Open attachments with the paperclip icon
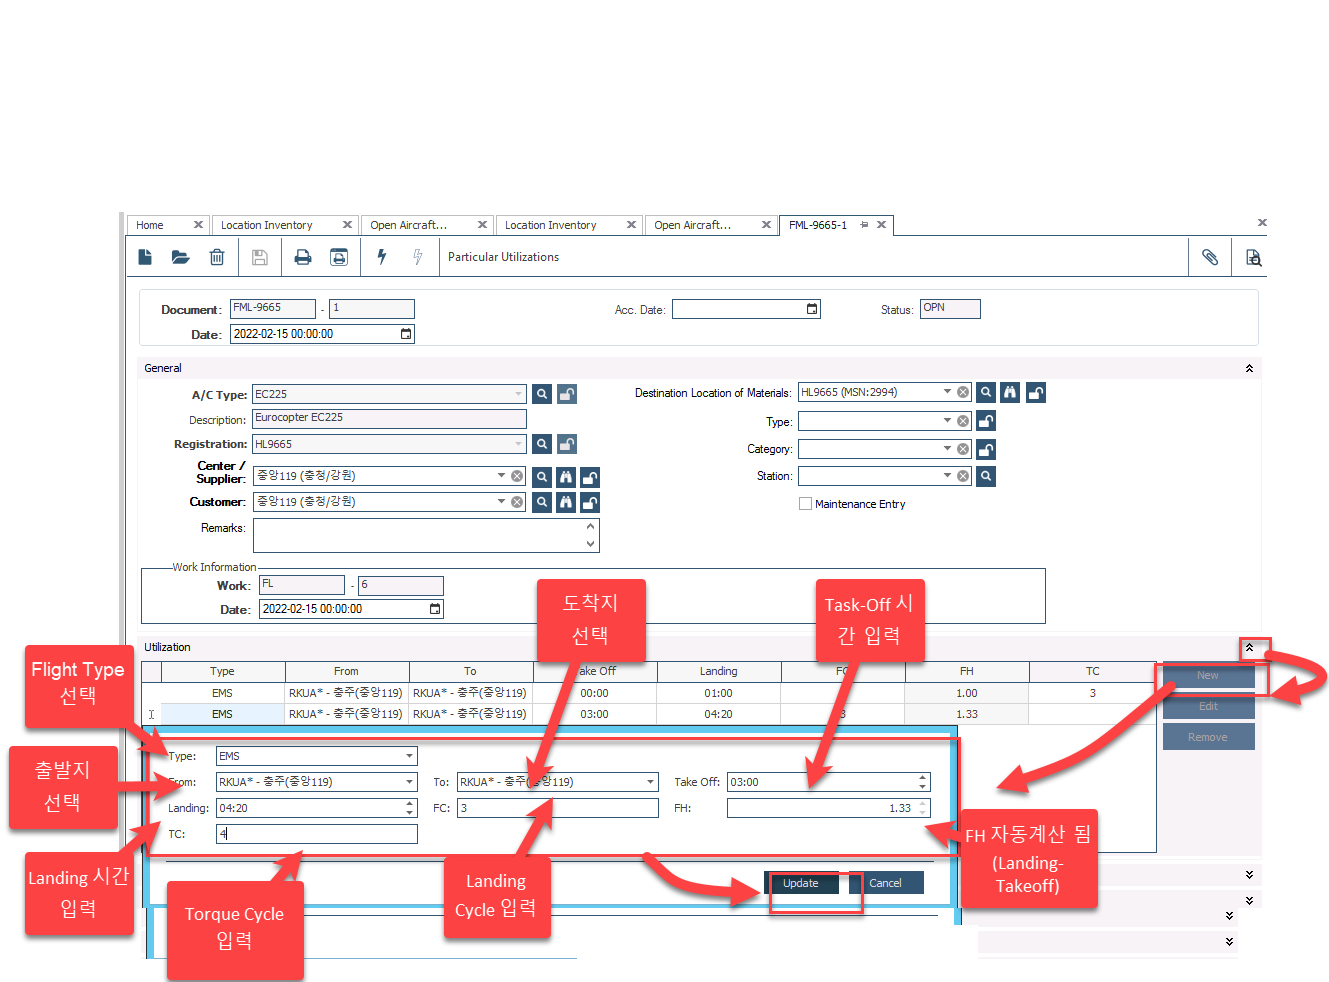This screenshot has height=982, width=1329. pos(1209,258)
